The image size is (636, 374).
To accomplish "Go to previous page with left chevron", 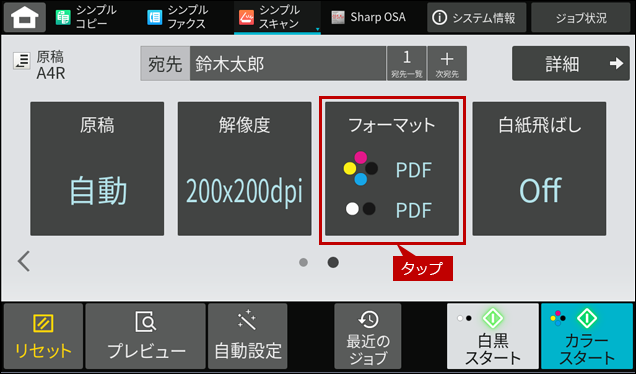I will point(24,261).
